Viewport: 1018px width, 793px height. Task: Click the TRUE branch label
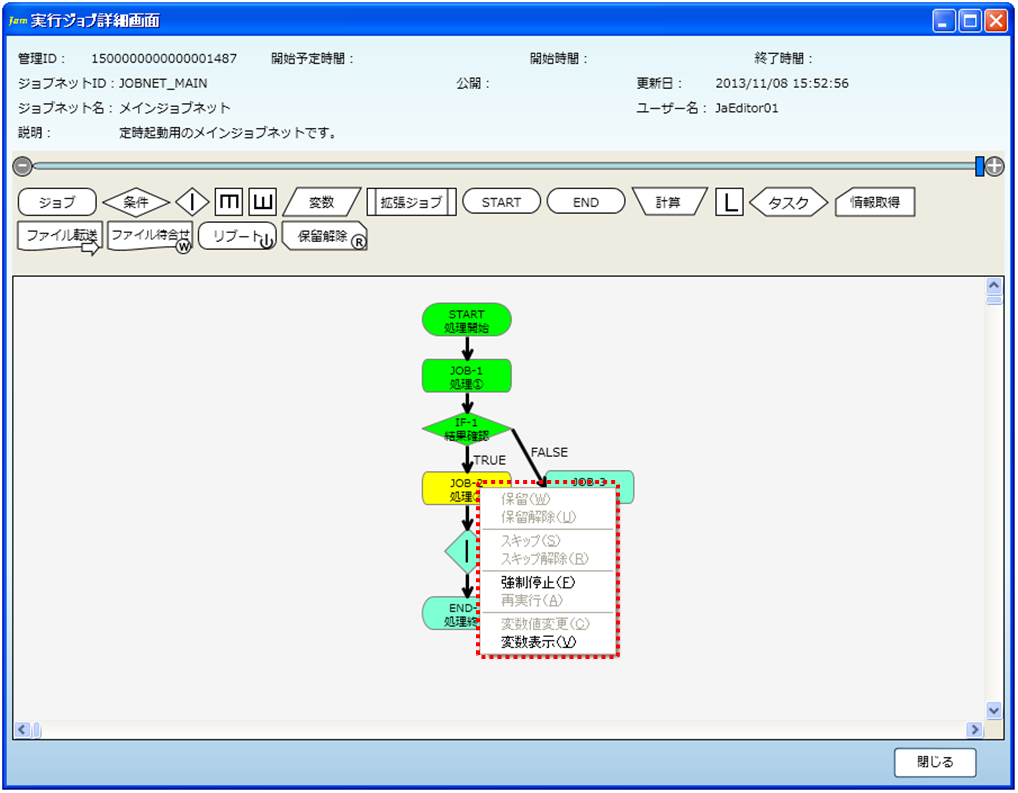coord(490,460)
